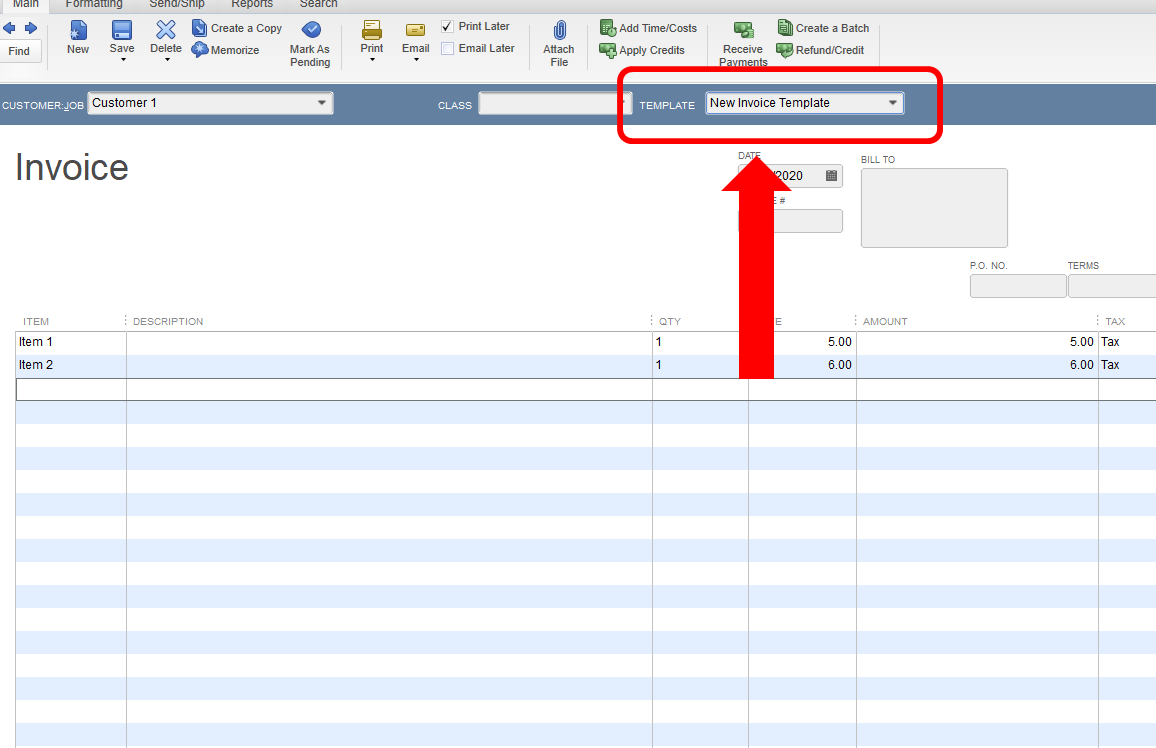Enable the Email Later checkbox
The width and height of the screenshot is (1156, 748).
446,47
